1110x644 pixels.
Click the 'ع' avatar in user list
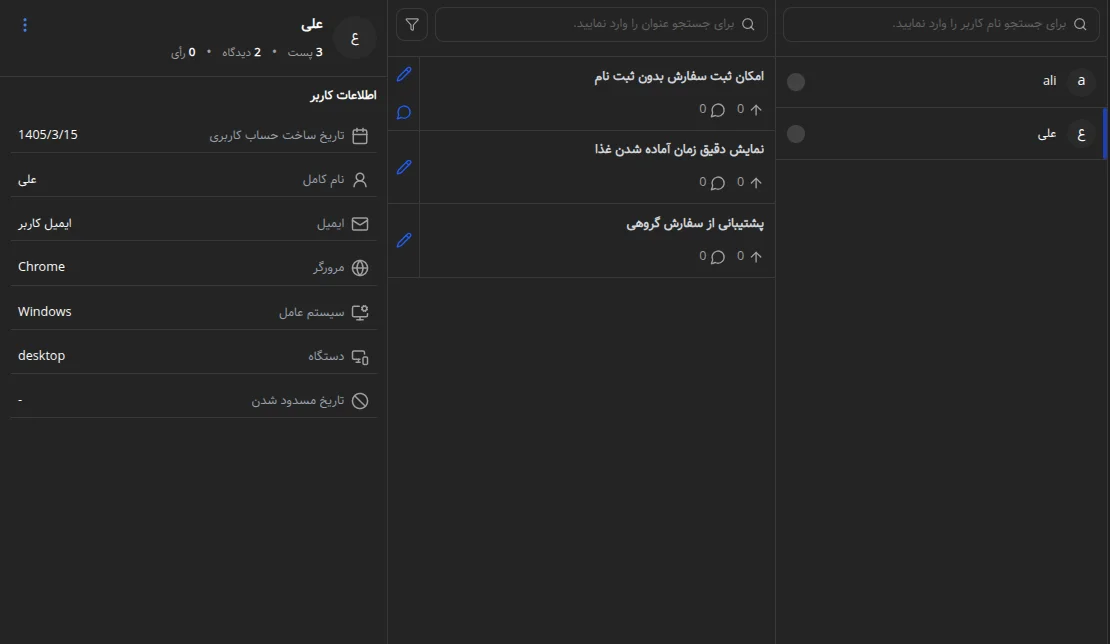pos(1081,134)
